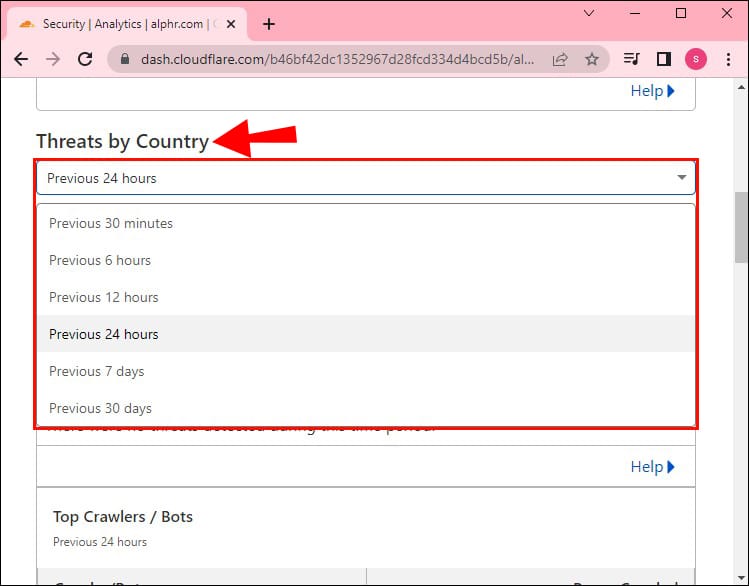Select Previous 30 minutes option

[111, 223]
